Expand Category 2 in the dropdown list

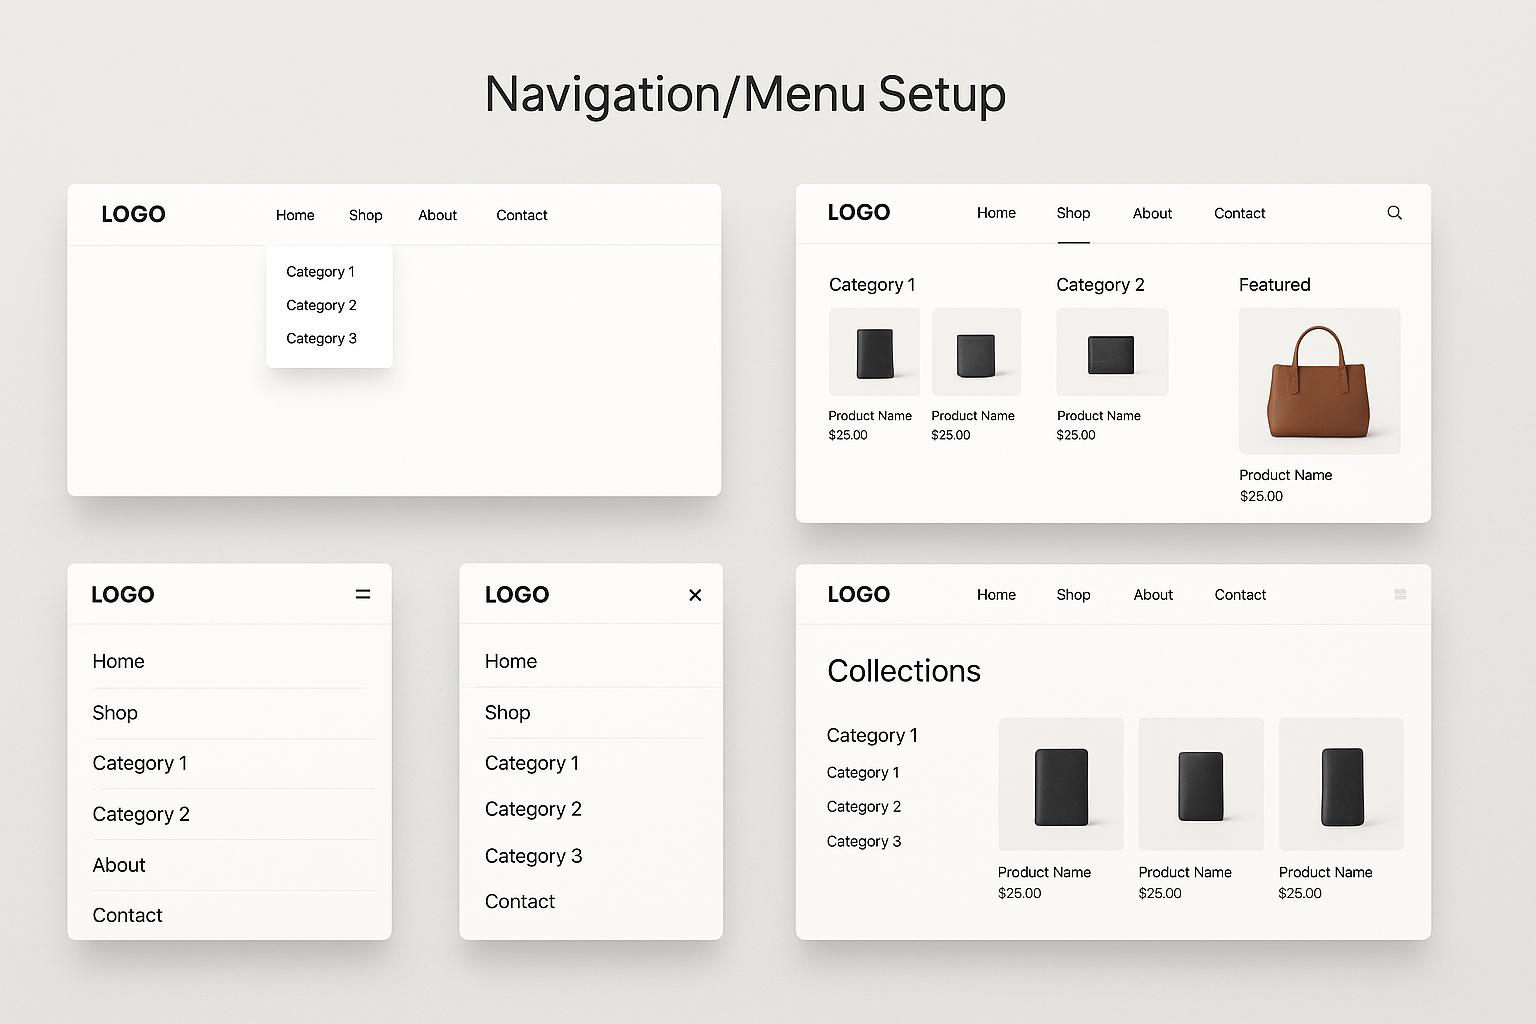tap(321, 305)
